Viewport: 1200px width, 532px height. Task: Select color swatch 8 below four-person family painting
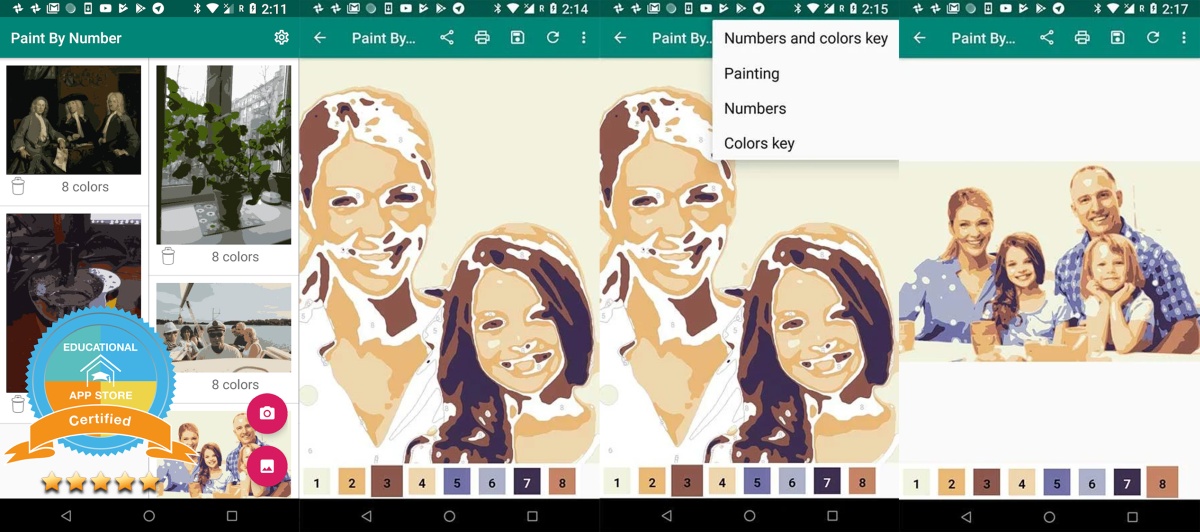[x=1162, y=483]
